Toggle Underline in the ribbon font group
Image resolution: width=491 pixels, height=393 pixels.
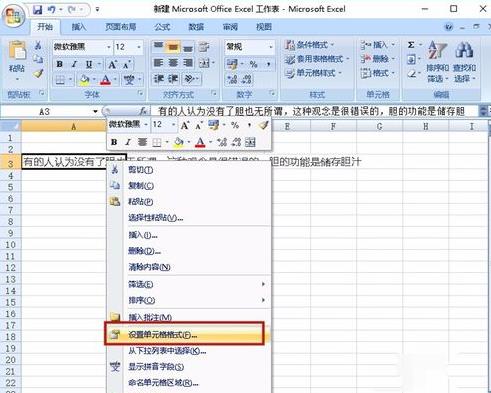coord(89,64)
